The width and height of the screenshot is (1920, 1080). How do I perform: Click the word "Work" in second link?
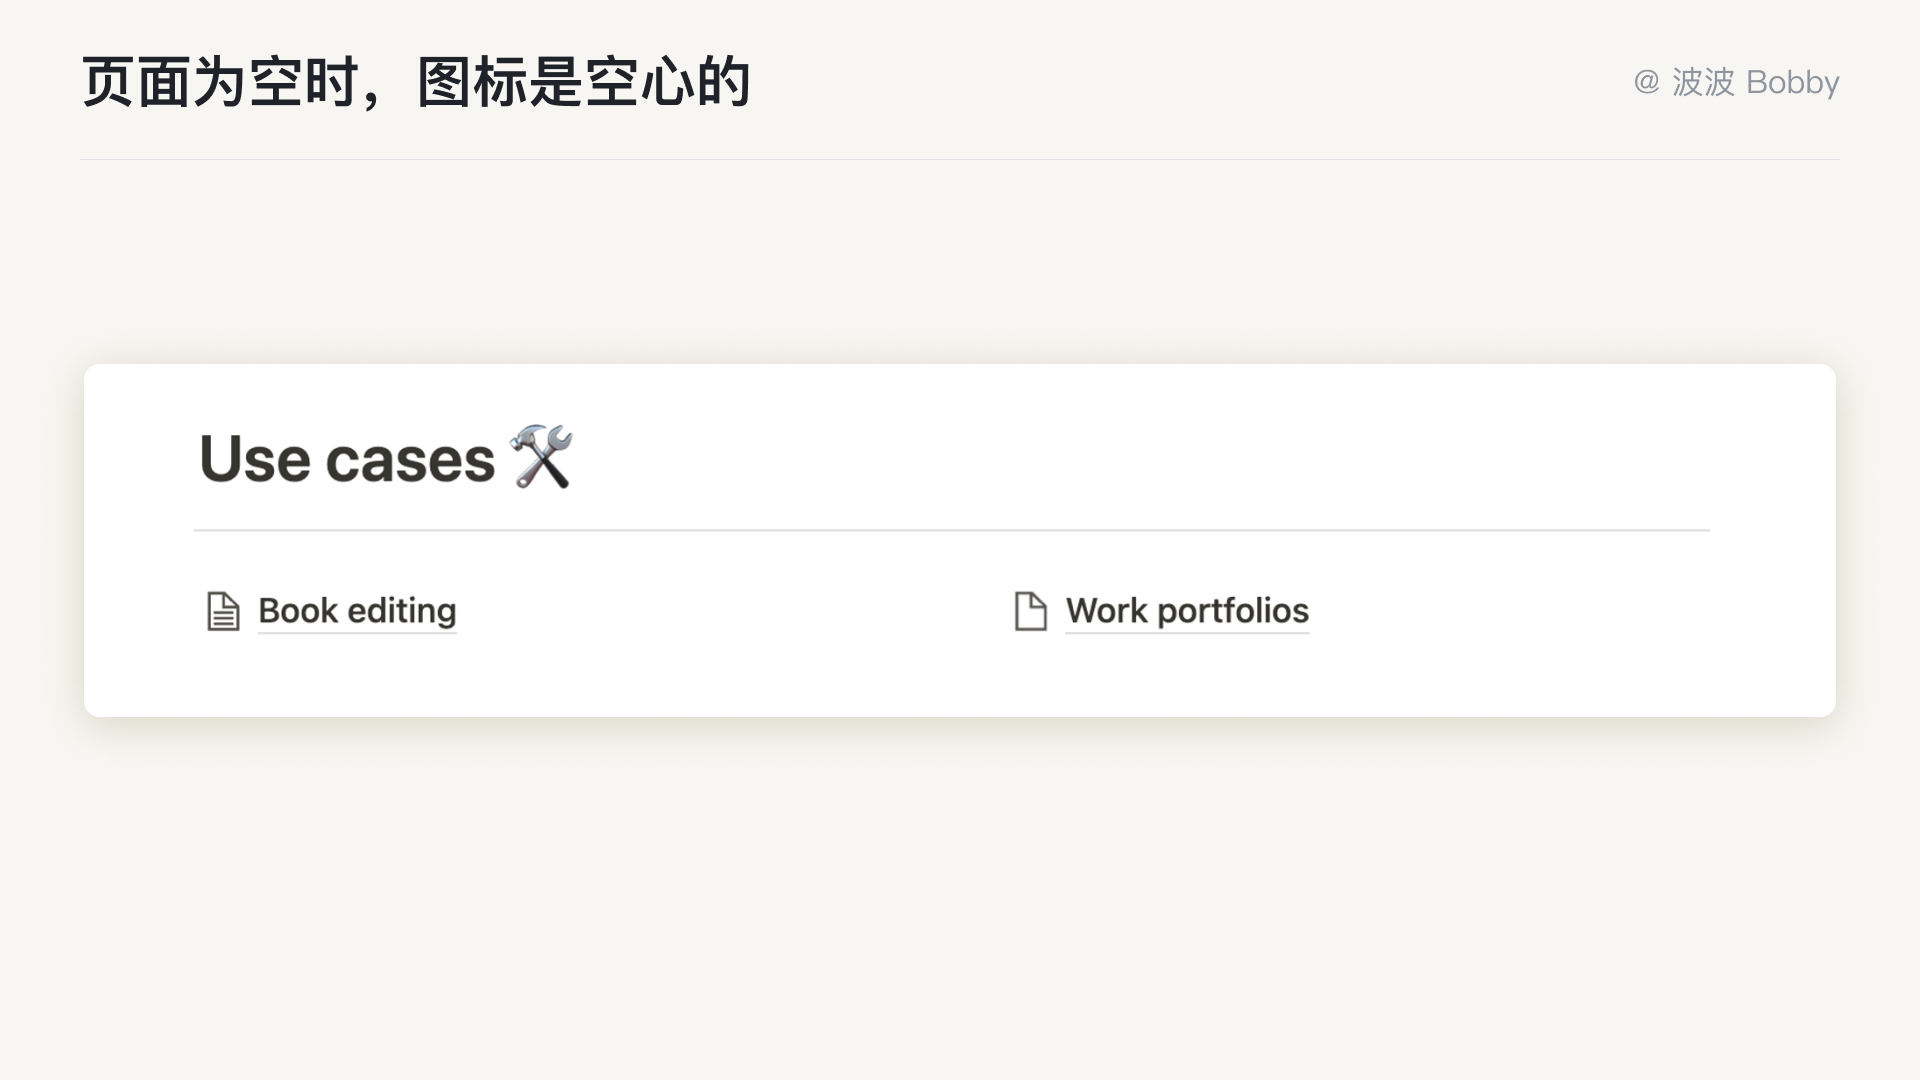tap(1106, 611)
